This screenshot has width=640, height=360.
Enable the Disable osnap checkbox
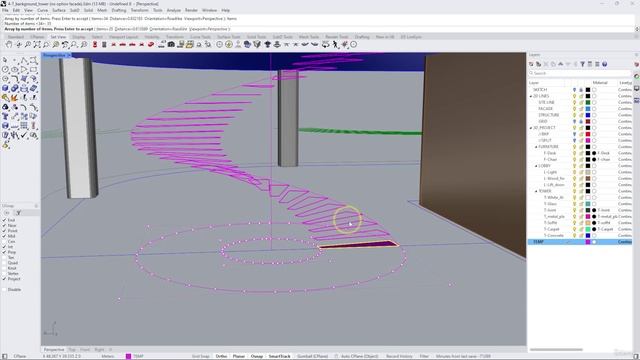tap(4, 289)
